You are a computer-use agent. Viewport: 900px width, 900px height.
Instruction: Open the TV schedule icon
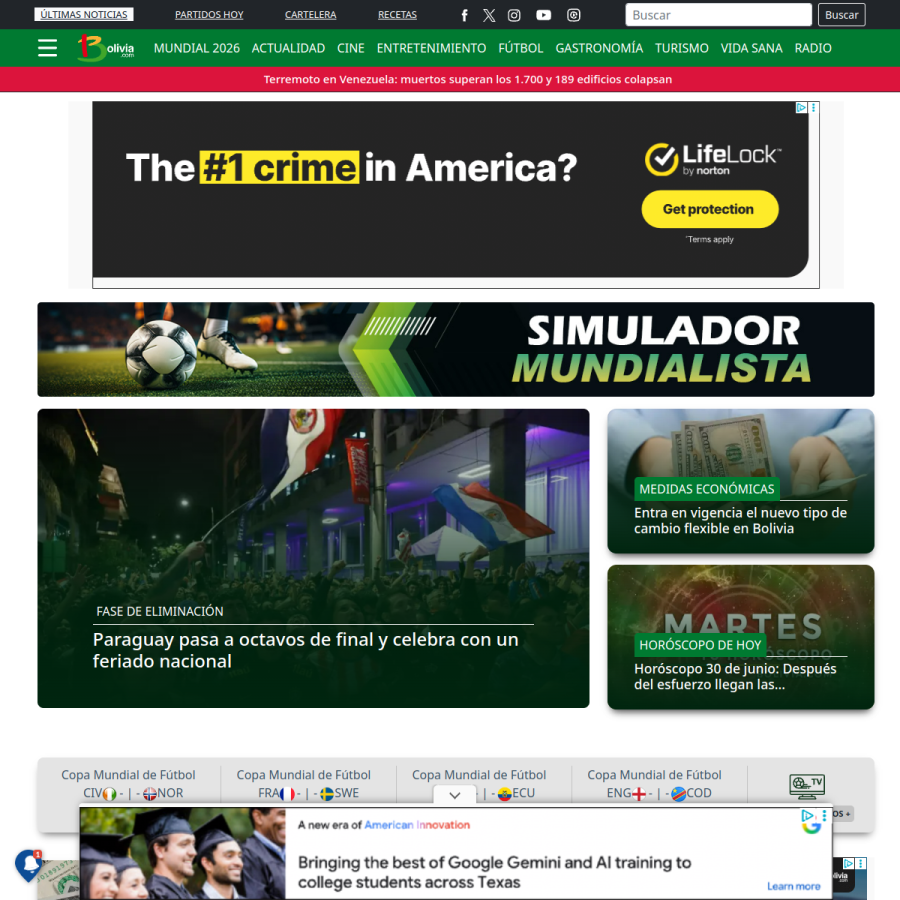pyautogui.click(x=807, y=786)
